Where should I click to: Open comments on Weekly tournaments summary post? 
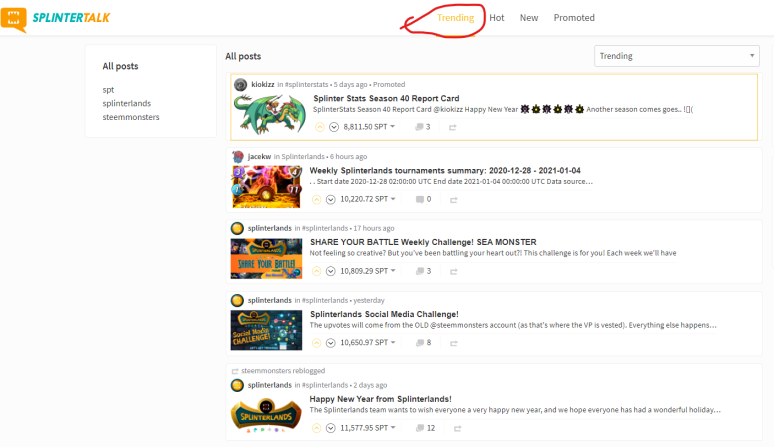424,199
